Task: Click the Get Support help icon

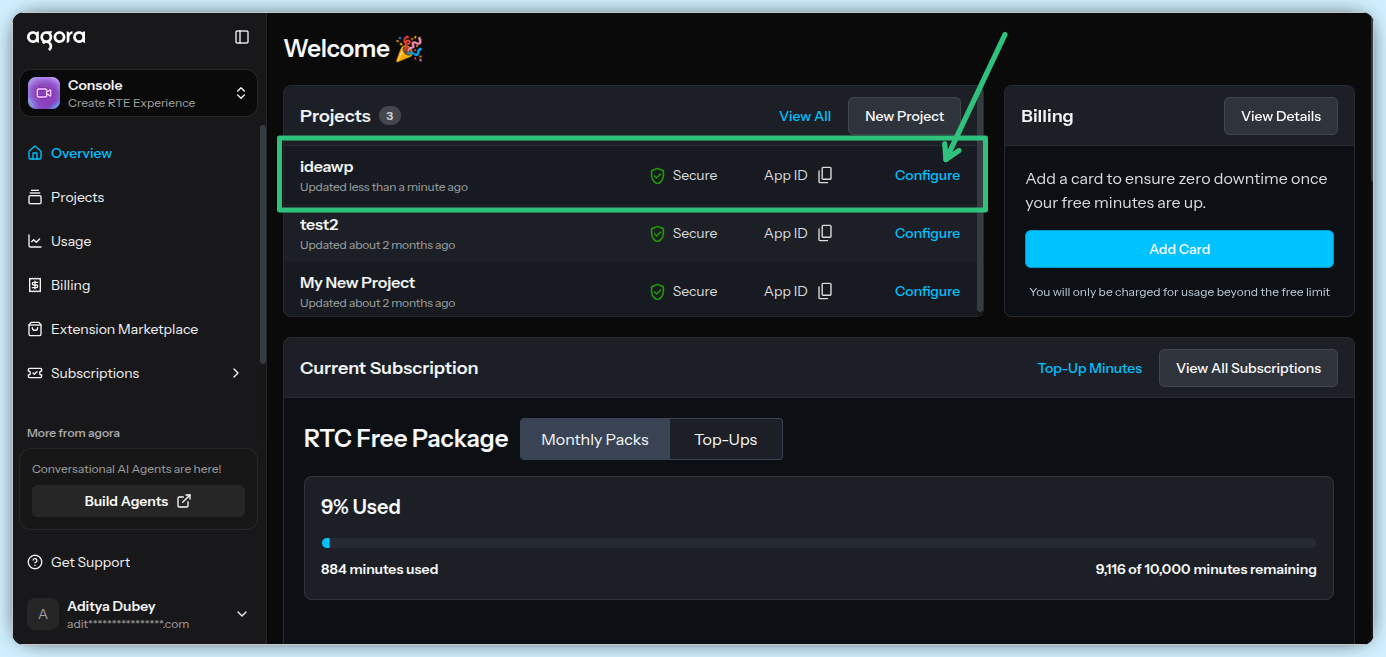Action: point(35,562)
